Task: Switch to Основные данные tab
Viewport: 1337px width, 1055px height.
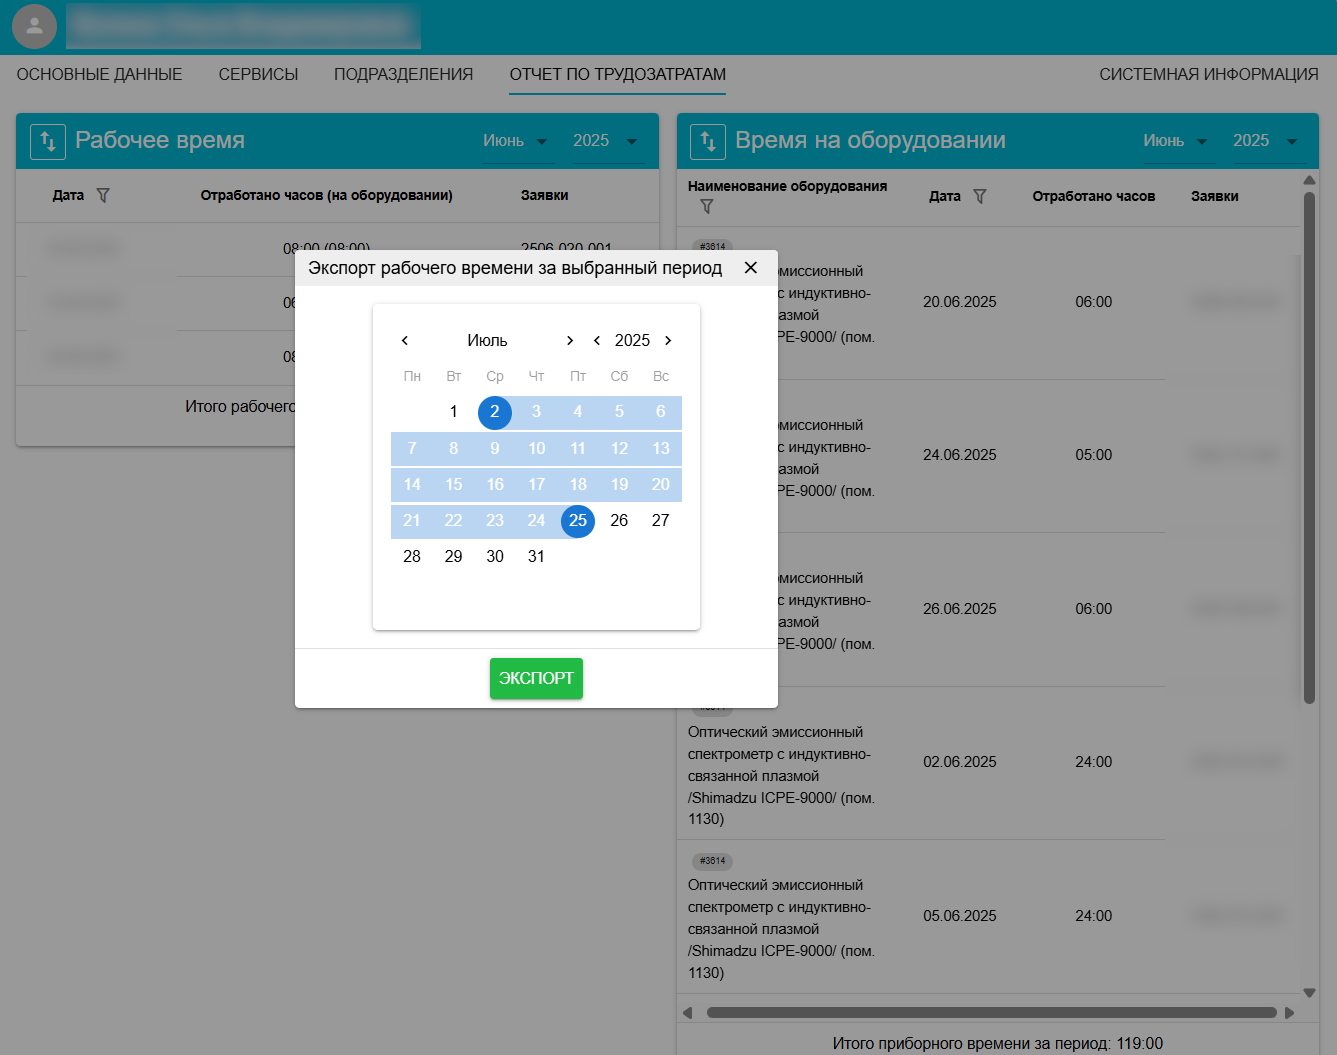Action: pyautogui.click(x=100, y=75)
